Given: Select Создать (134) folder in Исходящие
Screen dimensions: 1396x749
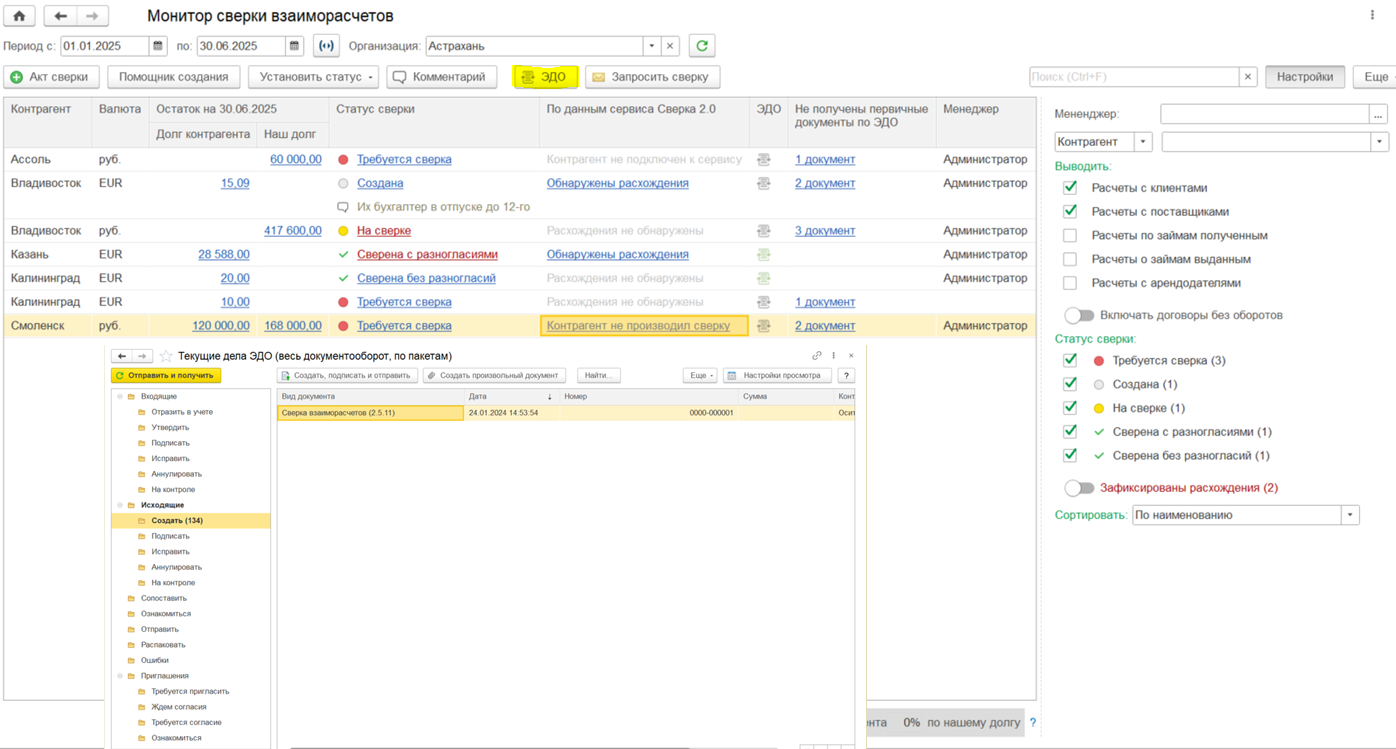Looking at the screenshot, I should (x=177, y=521).
